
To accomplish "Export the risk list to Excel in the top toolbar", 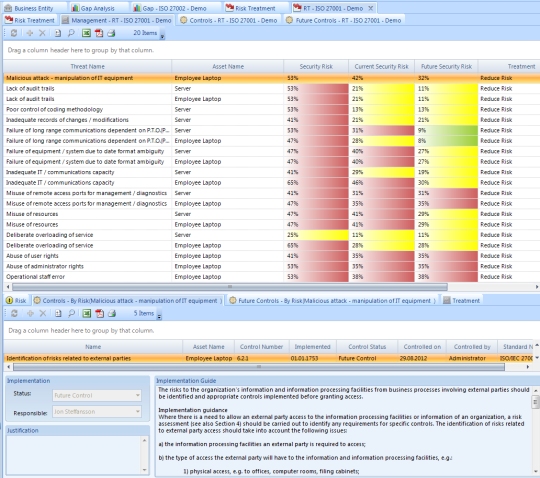I will 86,33.
